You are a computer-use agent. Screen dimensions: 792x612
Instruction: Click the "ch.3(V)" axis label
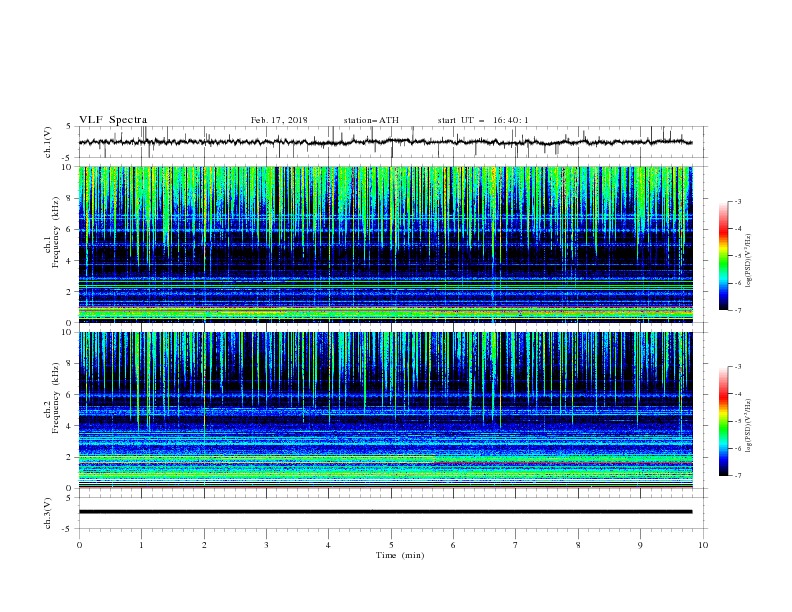pos(48,513)
